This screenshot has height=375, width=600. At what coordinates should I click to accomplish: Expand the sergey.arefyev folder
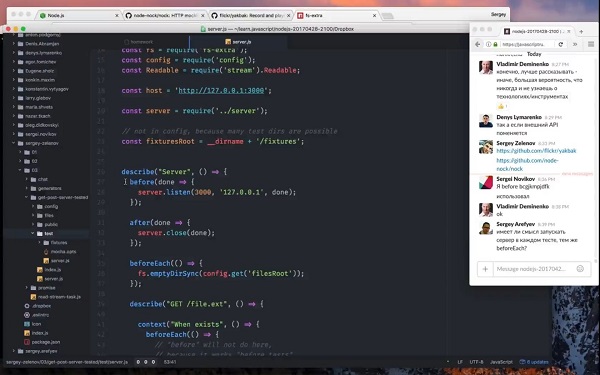click(14, 351)
